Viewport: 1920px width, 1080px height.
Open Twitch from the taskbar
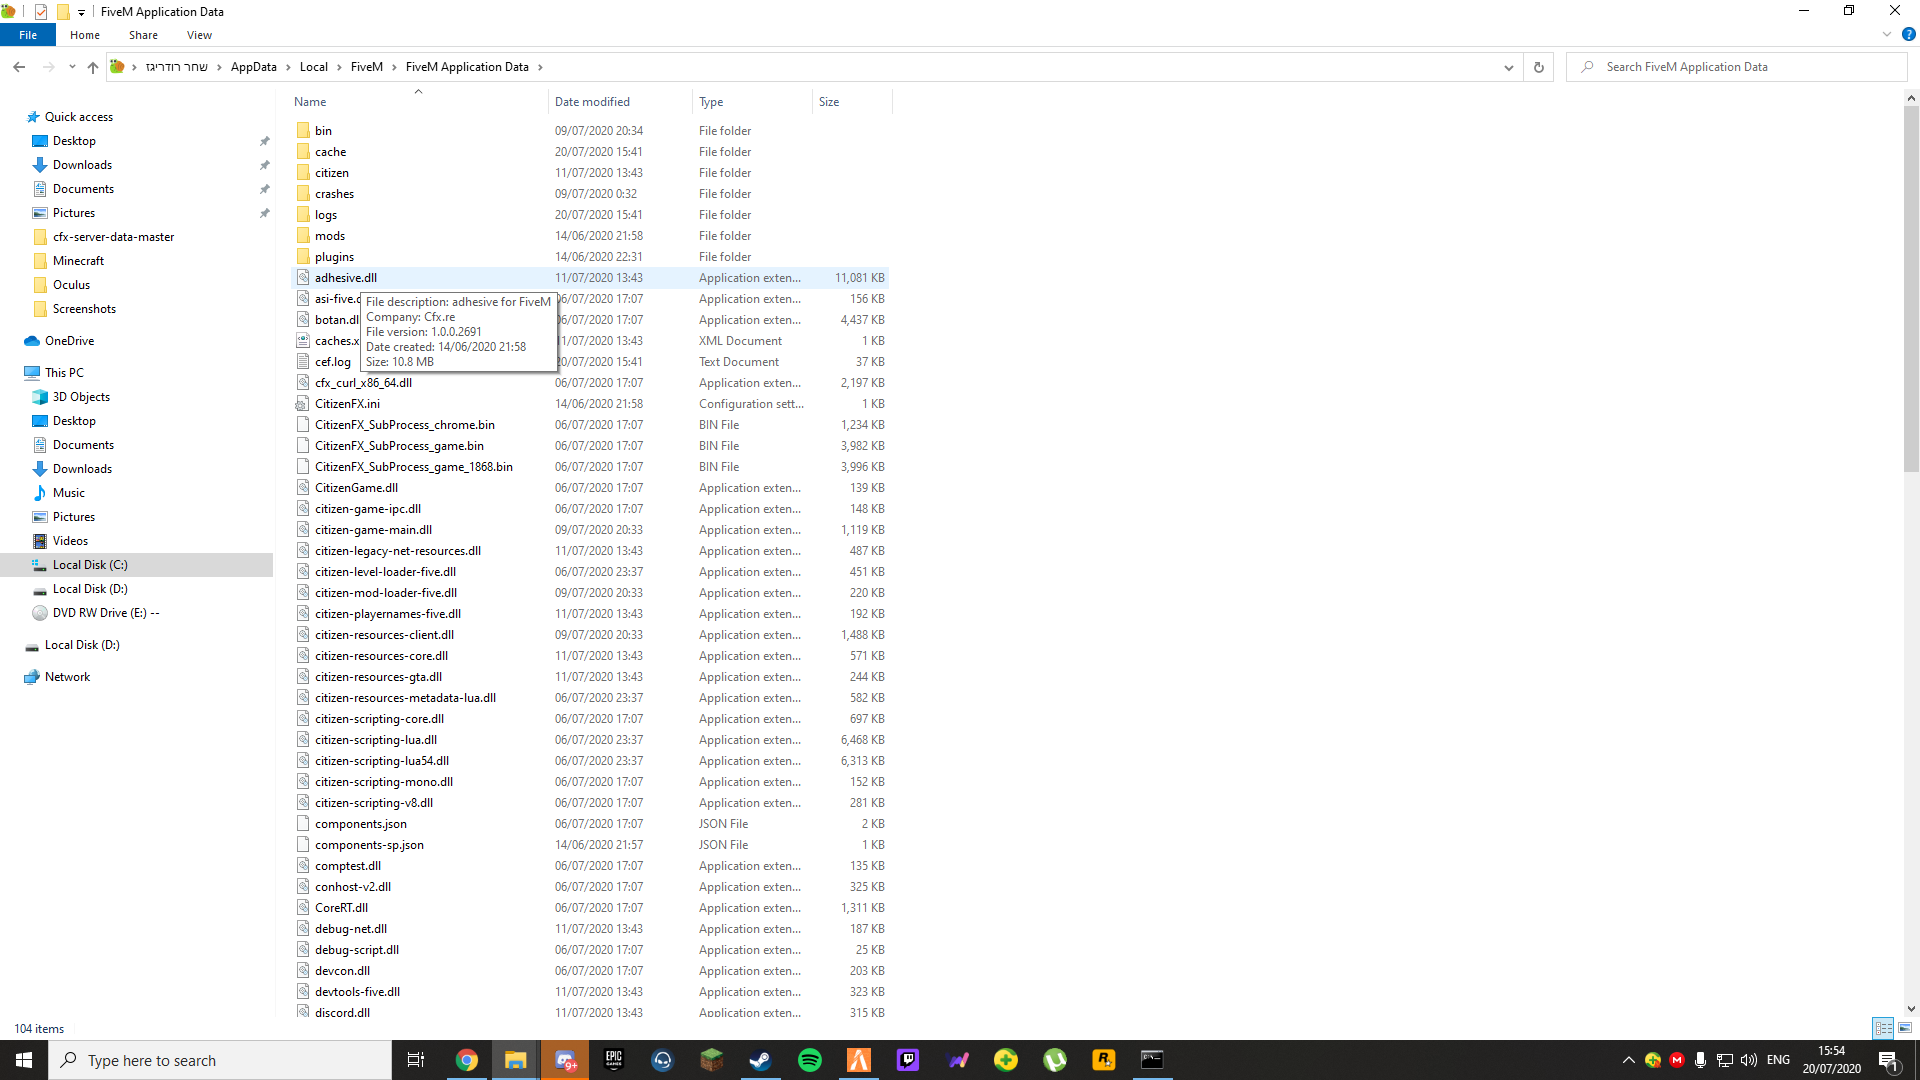pyautogui.click(x=908, y=1060)
